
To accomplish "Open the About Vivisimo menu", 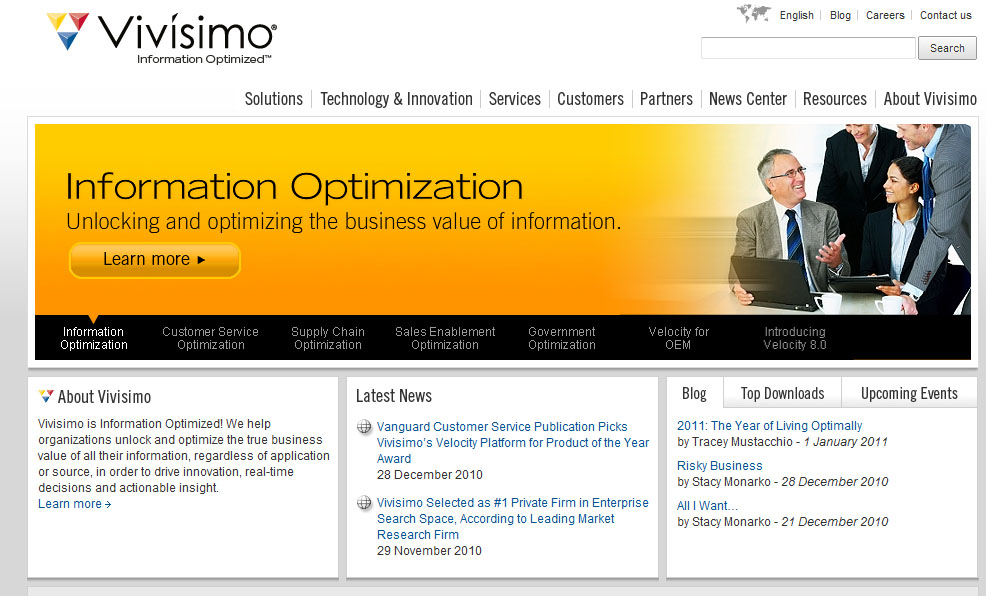I will coord(930,99).
